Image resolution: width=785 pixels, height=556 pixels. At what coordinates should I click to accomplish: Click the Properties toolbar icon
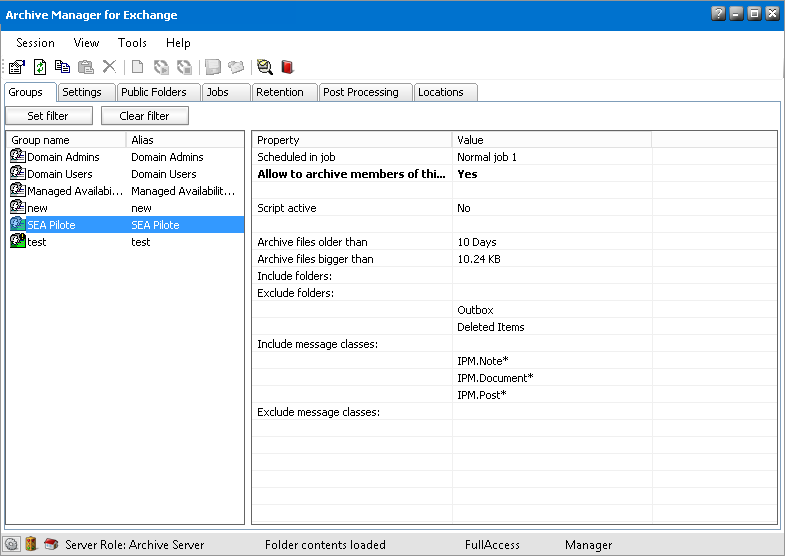17,67
